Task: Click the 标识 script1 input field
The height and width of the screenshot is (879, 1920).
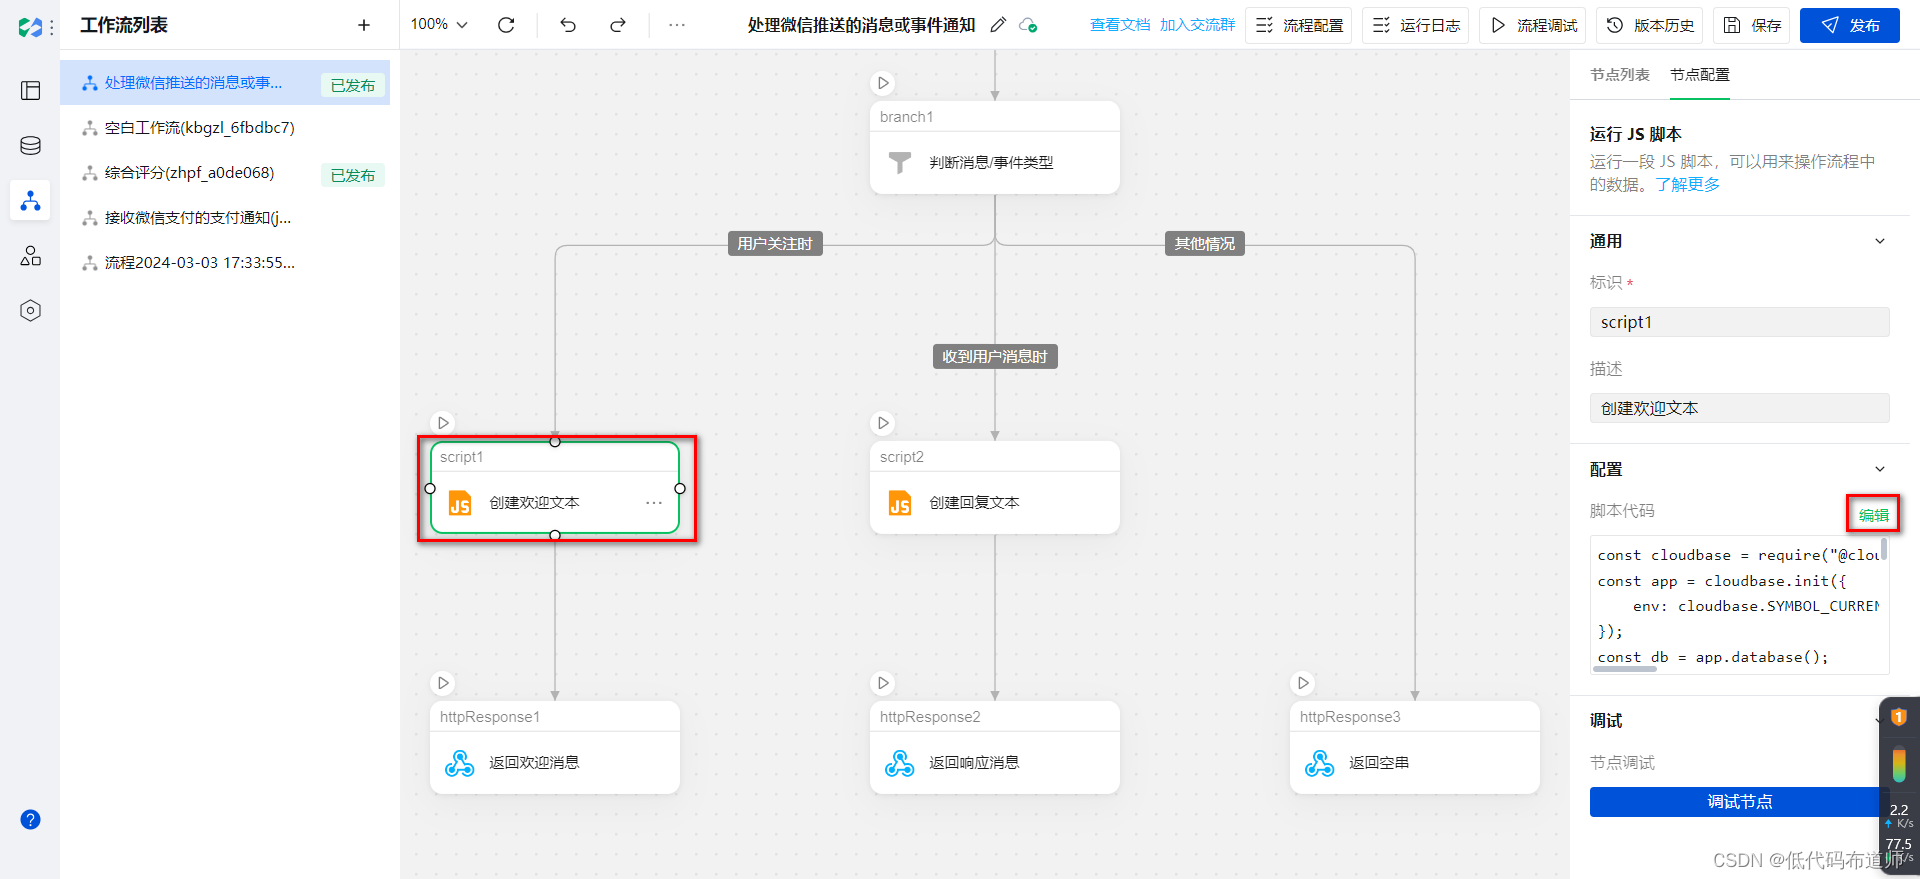Action: coord(1739,322)
